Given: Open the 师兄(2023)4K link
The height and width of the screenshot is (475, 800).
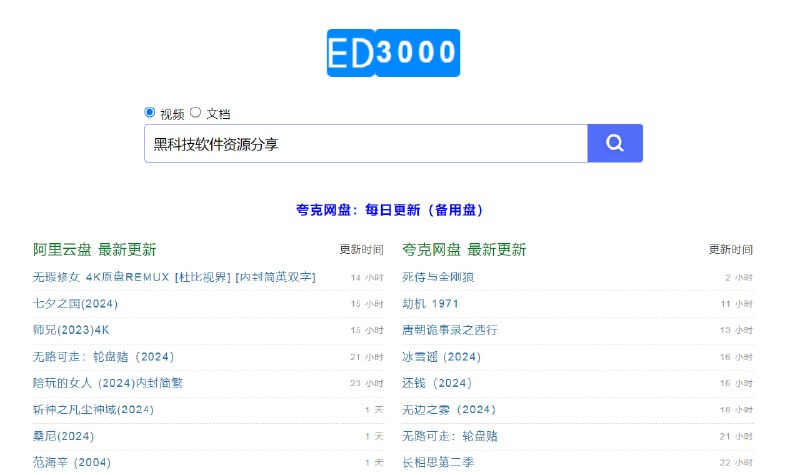Looking at the screenshot, I should [69, 329].
